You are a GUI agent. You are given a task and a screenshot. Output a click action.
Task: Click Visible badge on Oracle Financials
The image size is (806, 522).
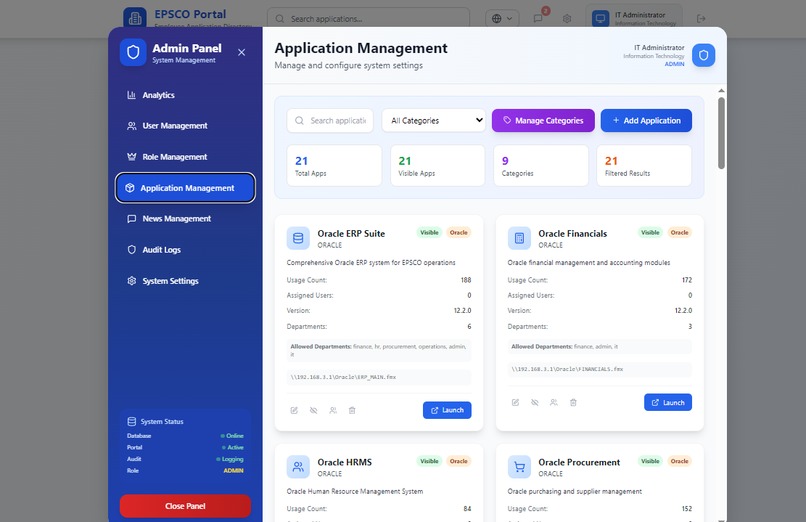650,233
